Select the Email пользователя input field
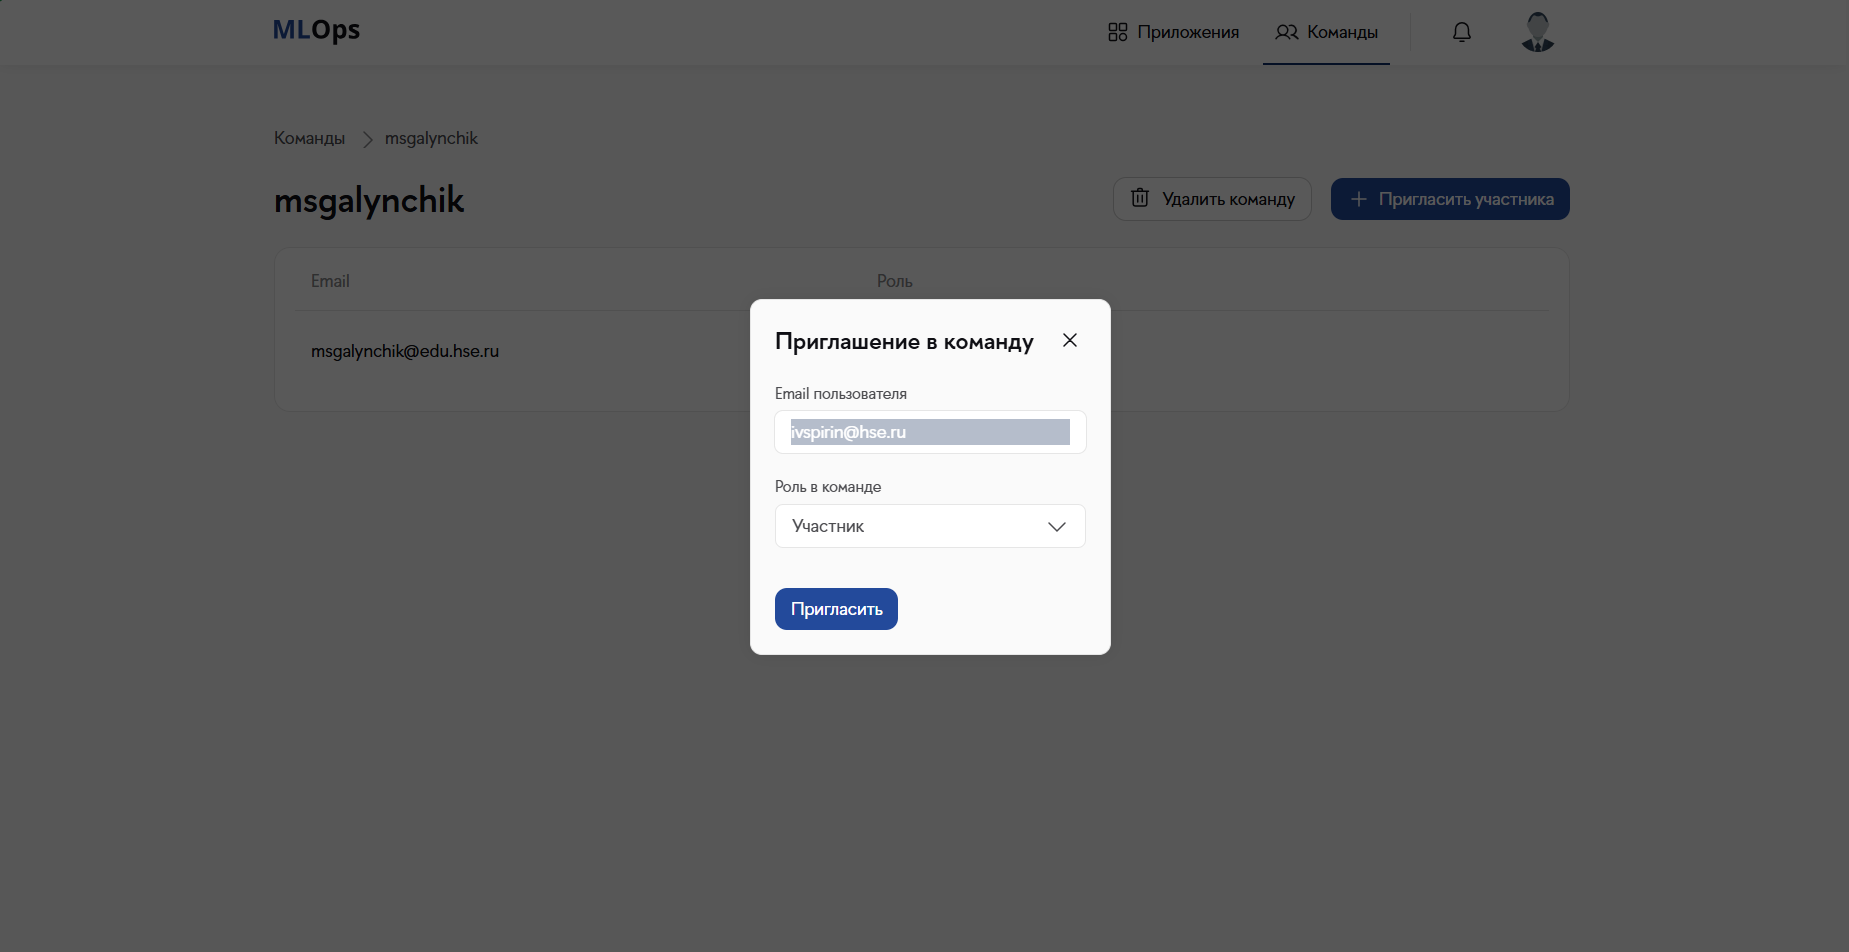This screenshot has height=952, width=1849. pos(929,431)
